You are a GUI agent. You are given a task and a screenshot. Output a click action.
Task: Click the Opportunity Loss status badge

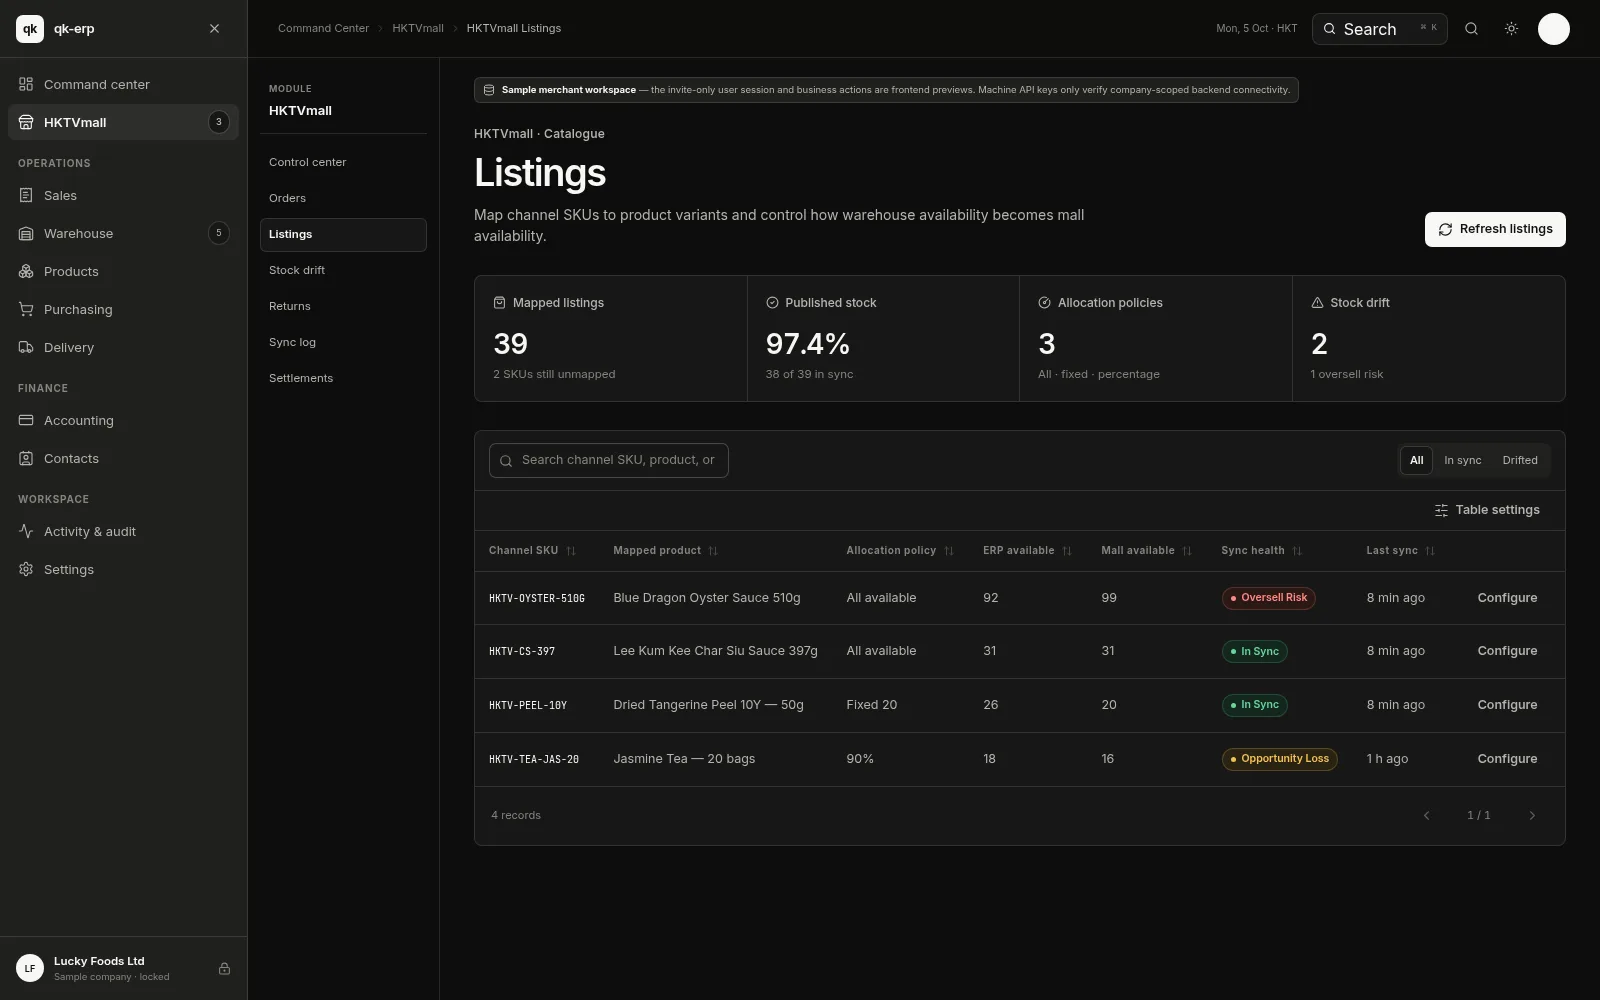pyautogui.click(x=1279, y=759)
